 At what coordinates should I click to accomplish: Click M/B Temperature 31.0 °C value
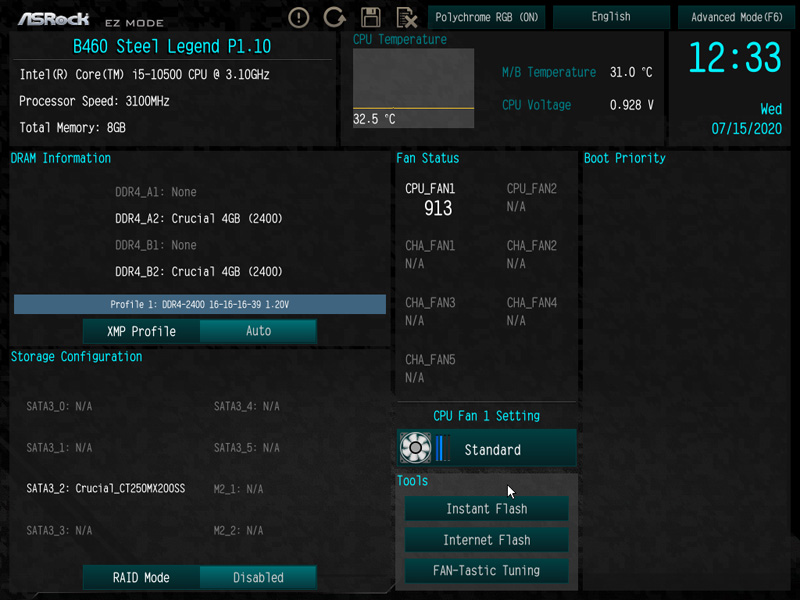pos(631,72)
